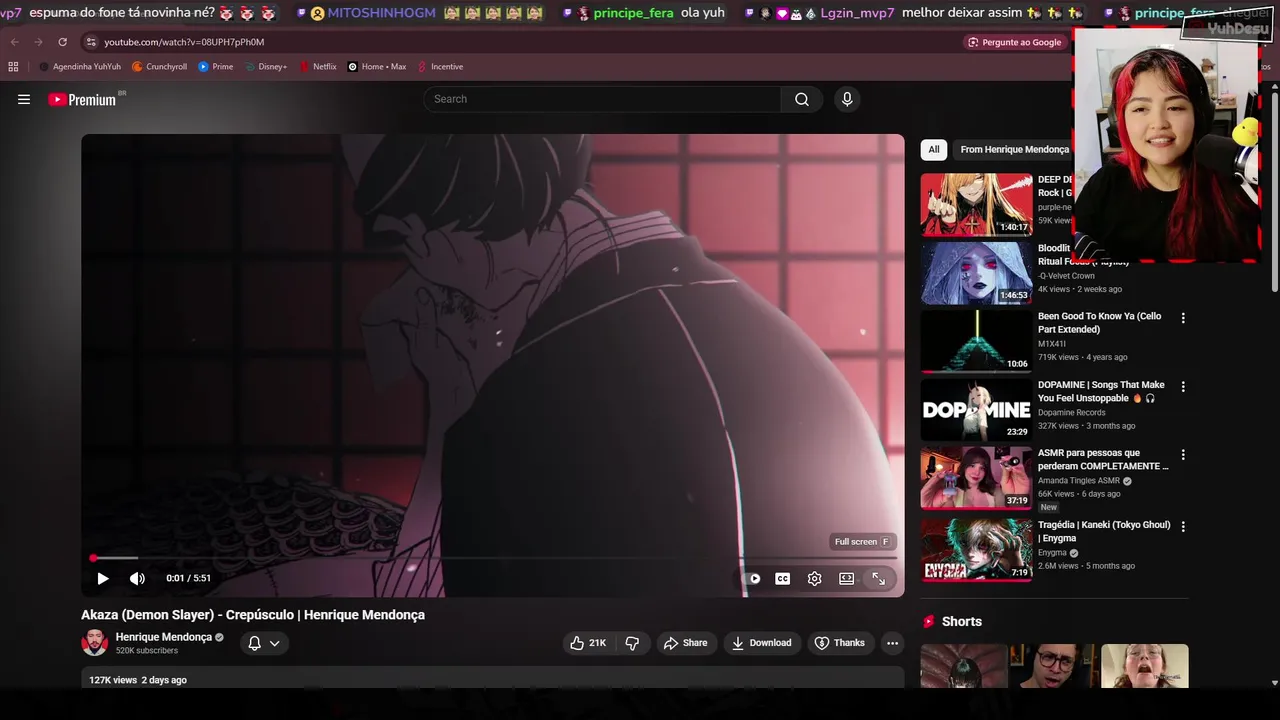Seek on the video progress bar
Image resolution: width=1280 pixels, height=720 pixels.
click(x=493, y=558)
